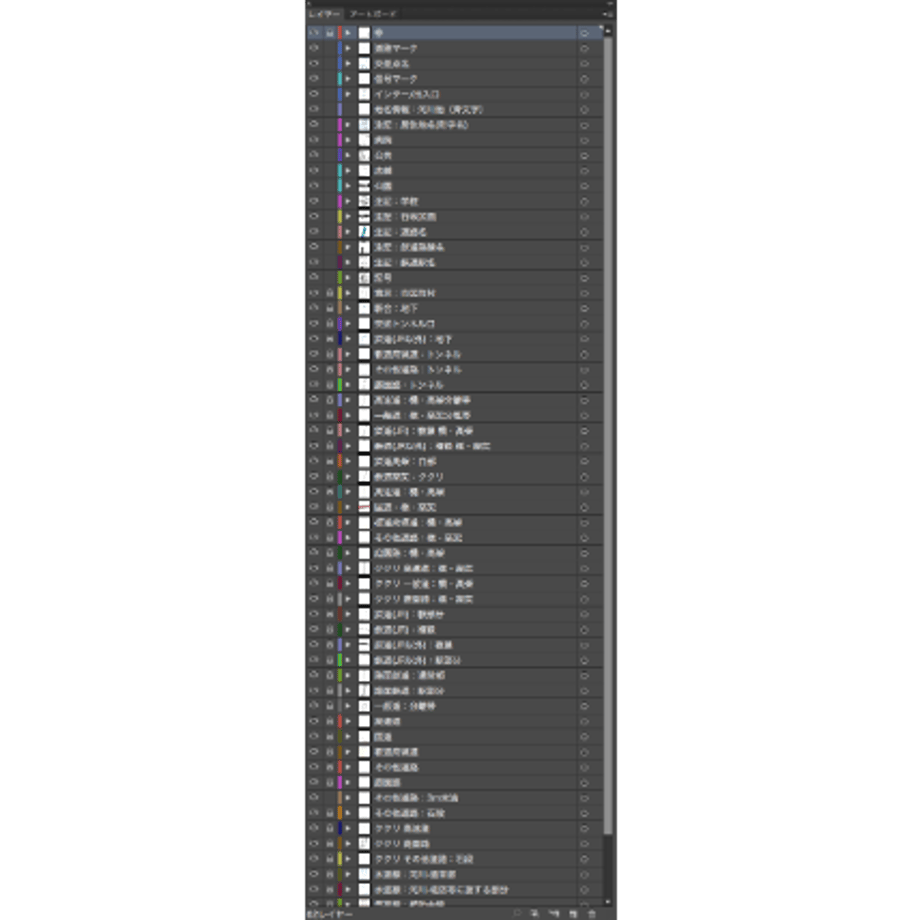Select the その他道路：トンネル layer name
The image size is (920, 920).
(x=418, y=370)
